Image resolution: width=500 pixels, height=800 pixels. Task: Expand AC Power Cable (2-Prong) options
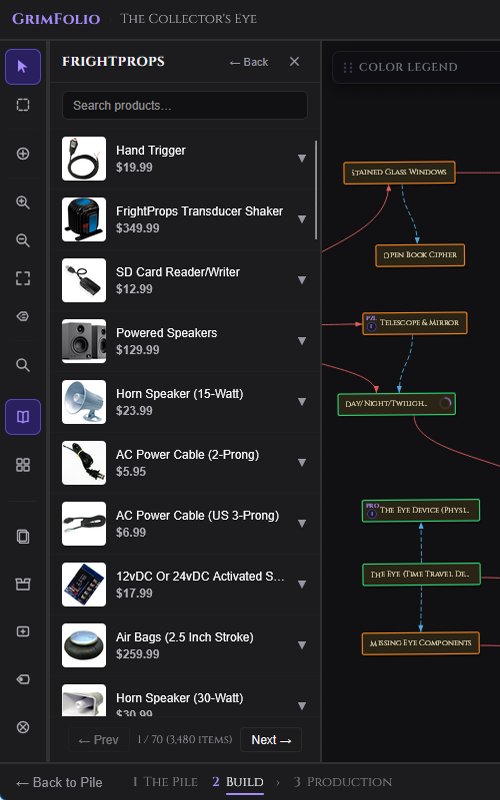click(x=302, y=463)
